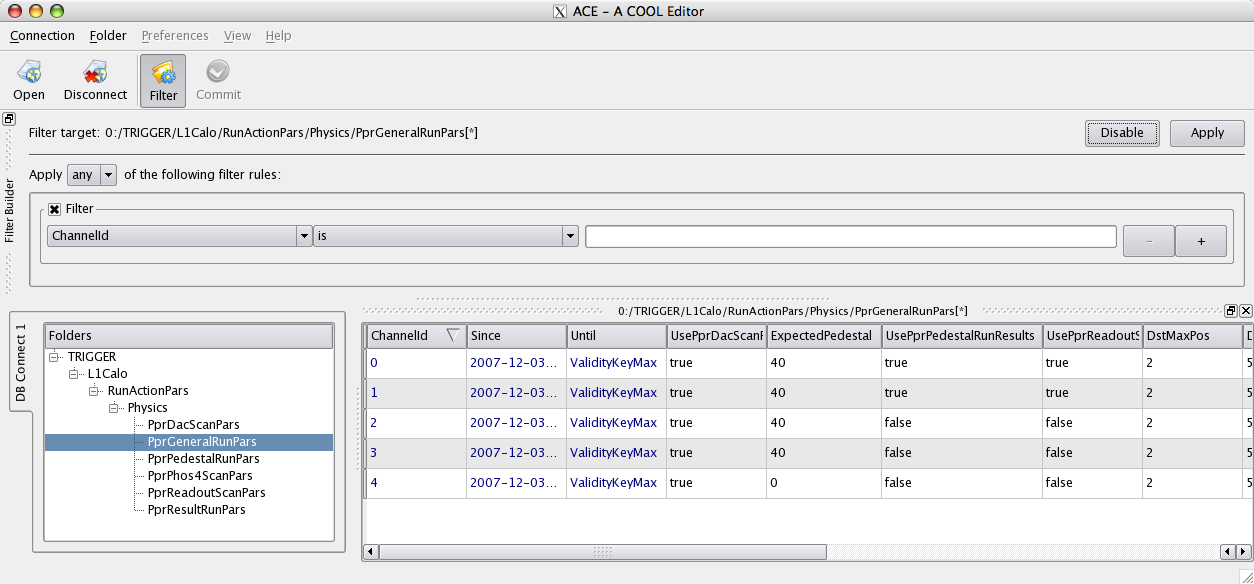Screen dimensions: 1254x584
Task: Float the data table panel icon
Action: (1231, 311)
